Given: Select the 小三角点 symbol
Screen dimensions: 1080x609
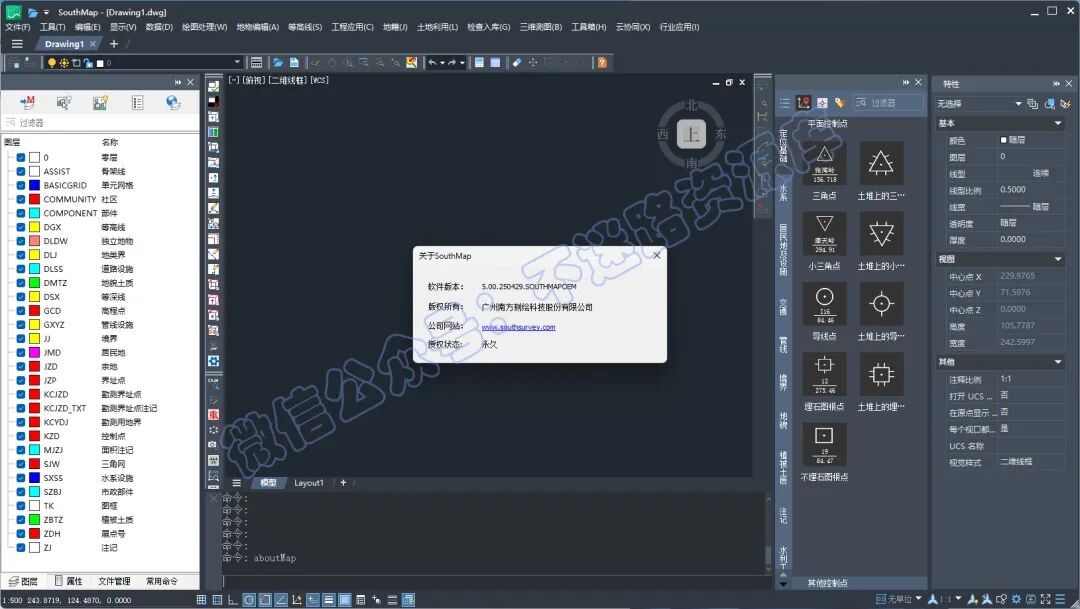Looking at the screenshot, I should [x=824, y=234].
